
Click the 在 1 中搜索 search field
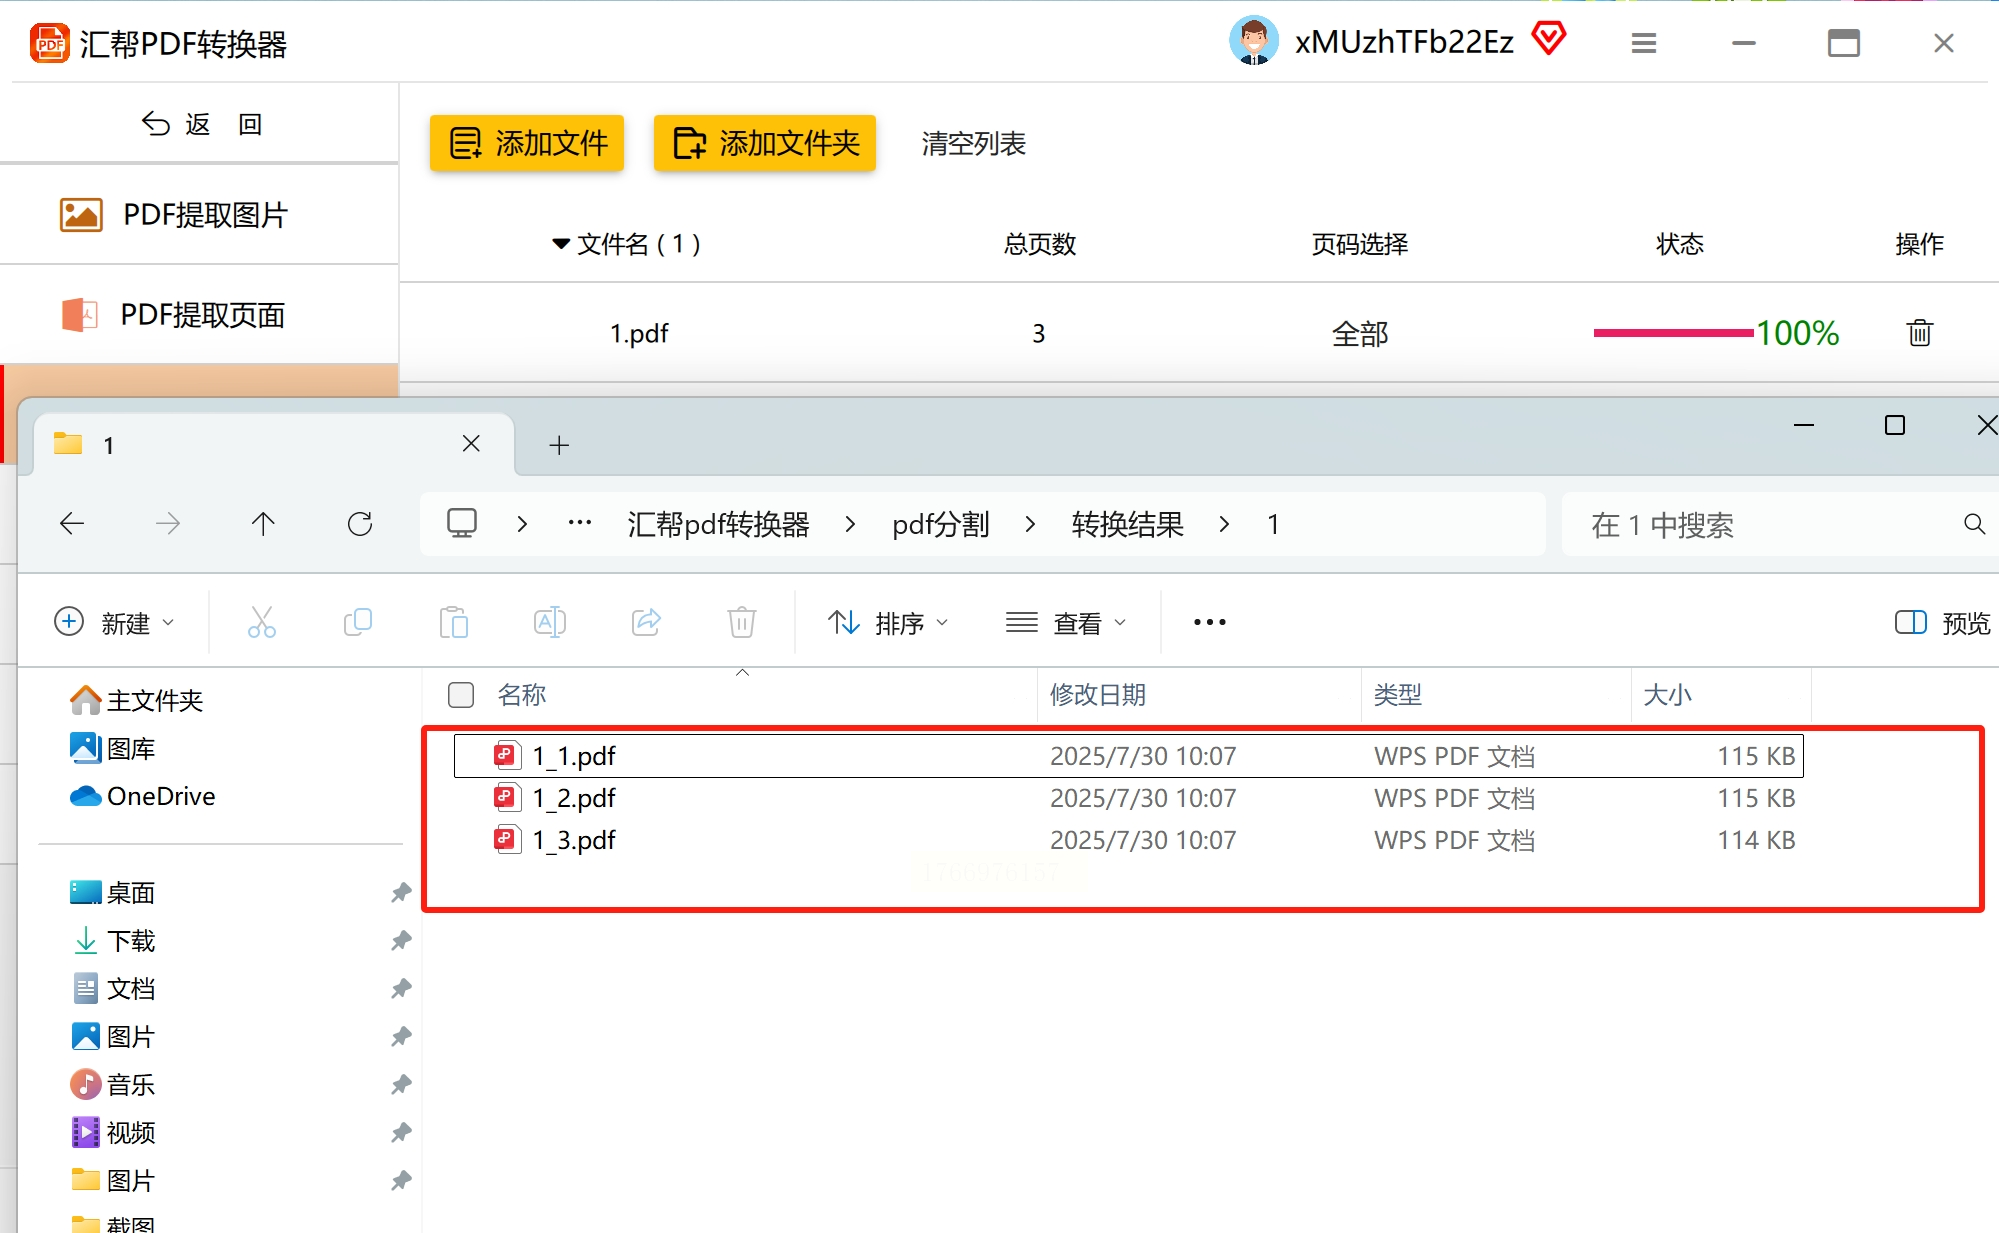(1760, 525)
